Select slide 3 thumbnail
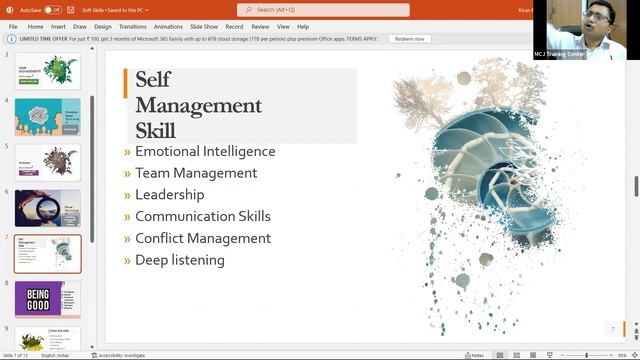This screenshot has width=640, height=360. click(48, 71)
